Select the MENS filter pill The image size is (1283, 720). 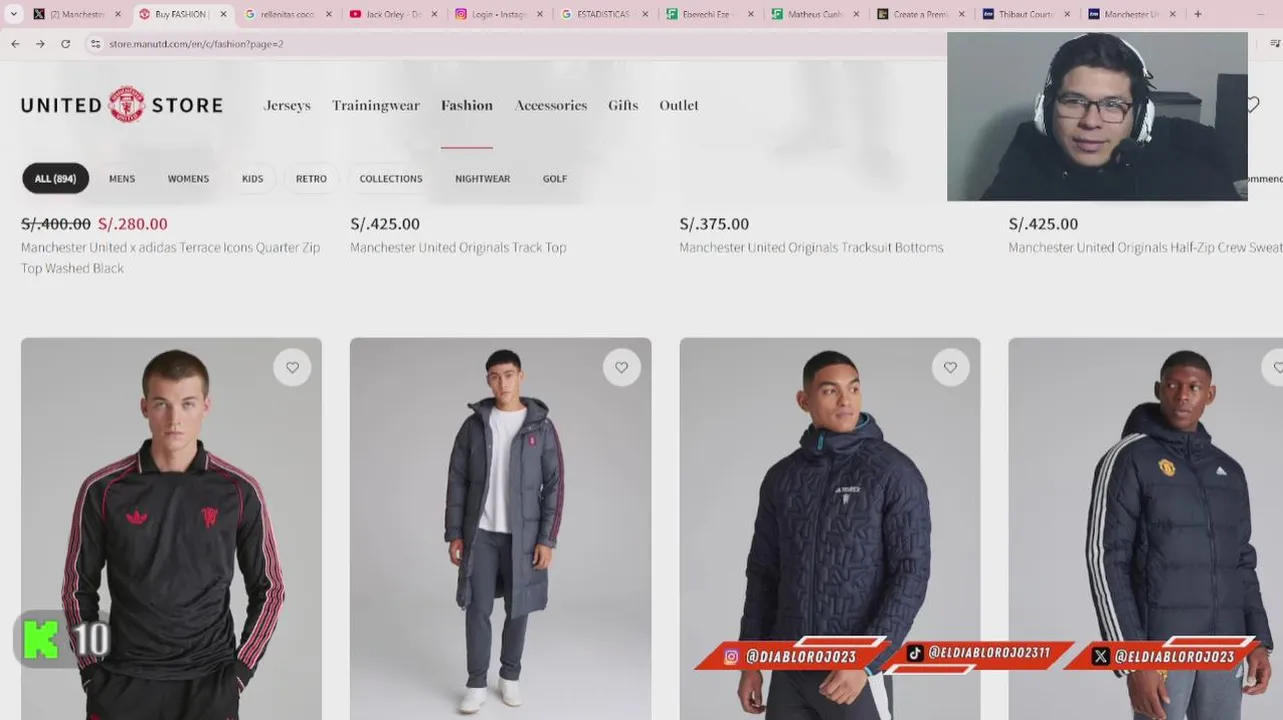tap(122, 179)
